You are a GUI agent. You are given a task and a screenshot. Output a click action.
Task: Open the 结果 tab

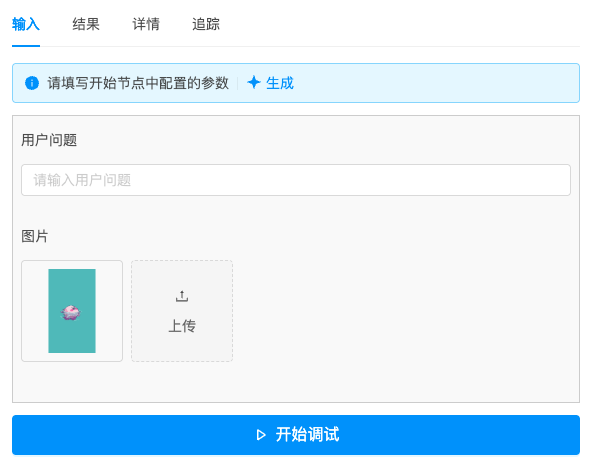[86, 24]
